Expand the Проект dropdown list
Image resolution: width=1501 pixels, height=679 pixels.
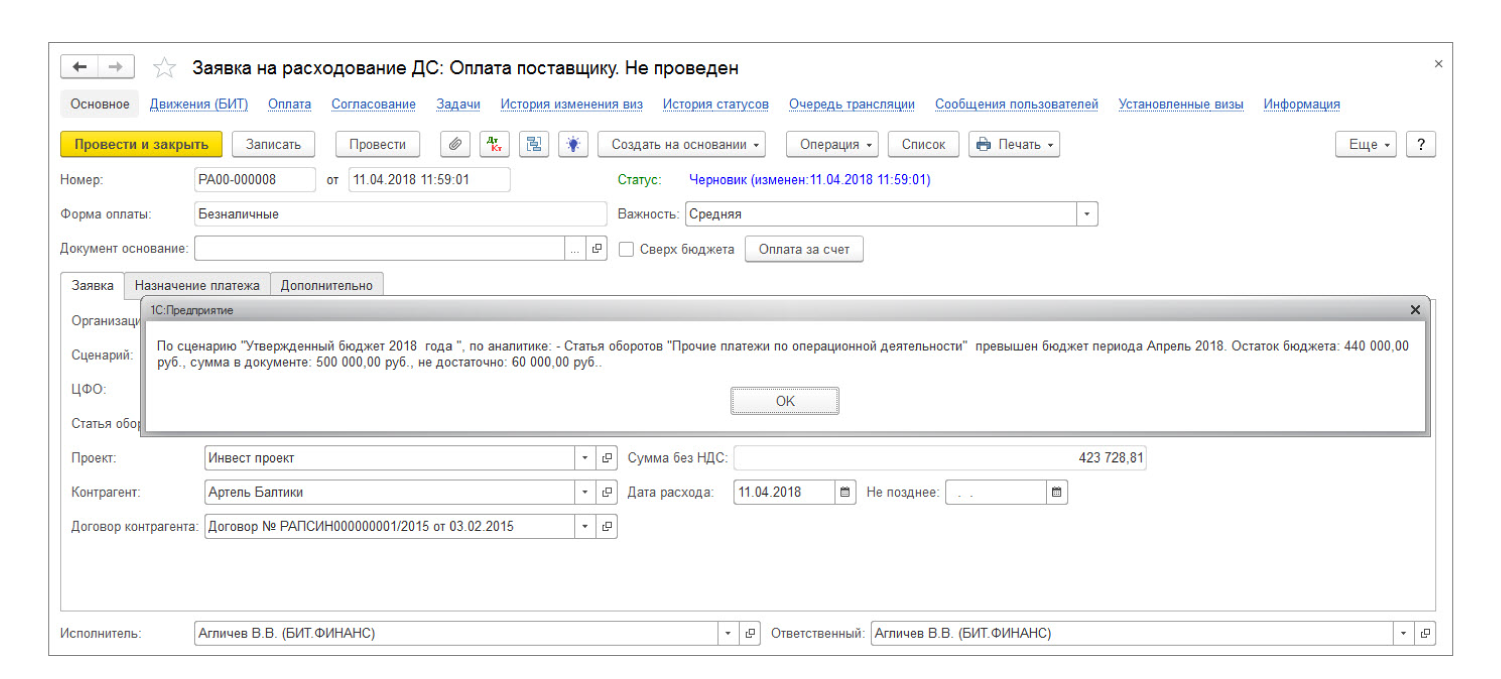click(x=585, y=458)
